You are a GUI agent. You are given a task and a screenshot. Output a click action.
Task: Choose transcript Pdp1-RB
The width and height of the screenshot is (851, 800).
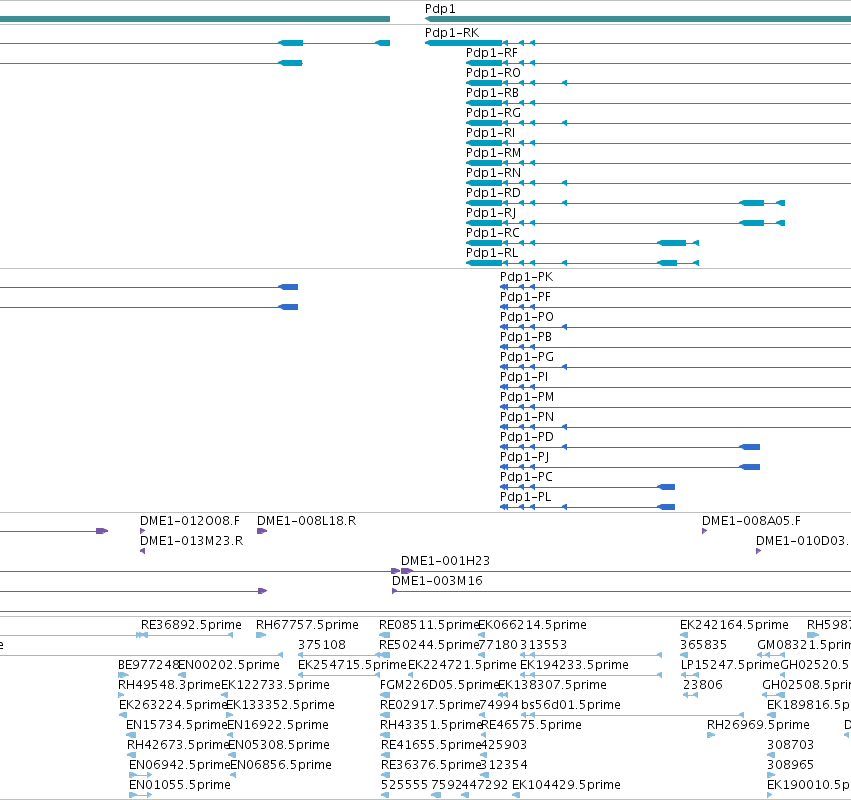[x=492, y=93]
